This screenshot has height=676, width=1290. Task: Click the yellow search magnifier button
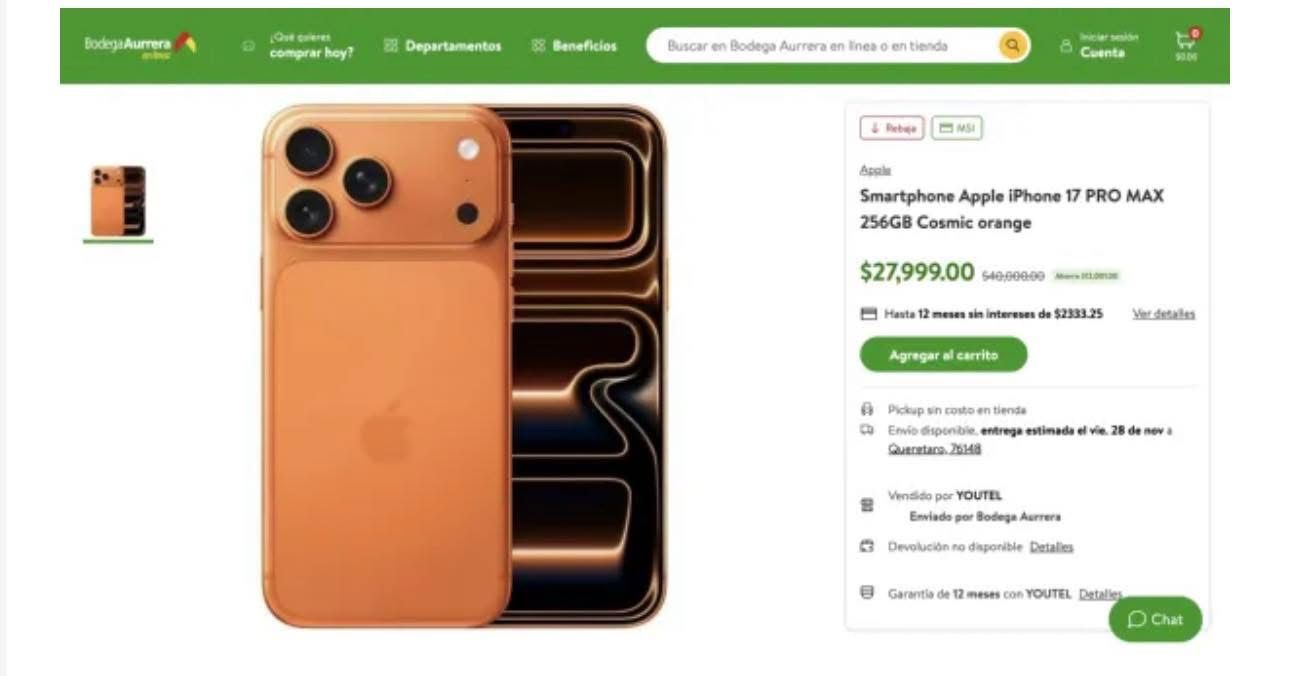click(1013, 45)
